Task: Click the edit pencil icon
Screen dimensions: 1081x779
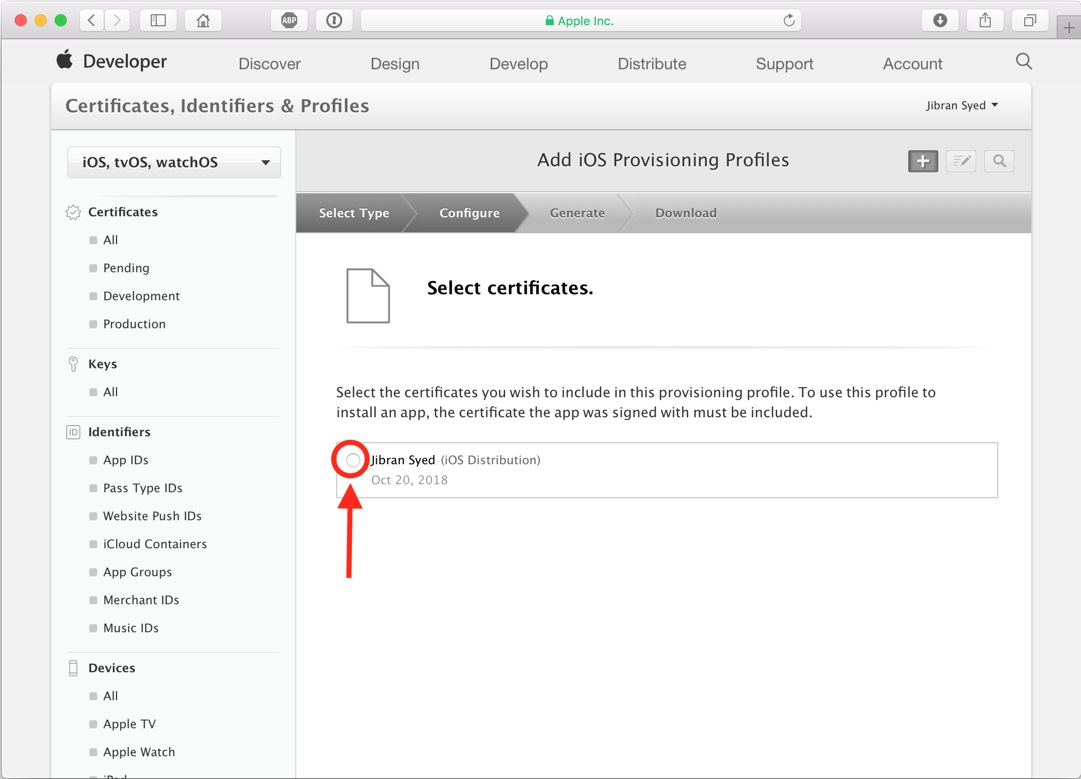Action: tap(961, 161)
